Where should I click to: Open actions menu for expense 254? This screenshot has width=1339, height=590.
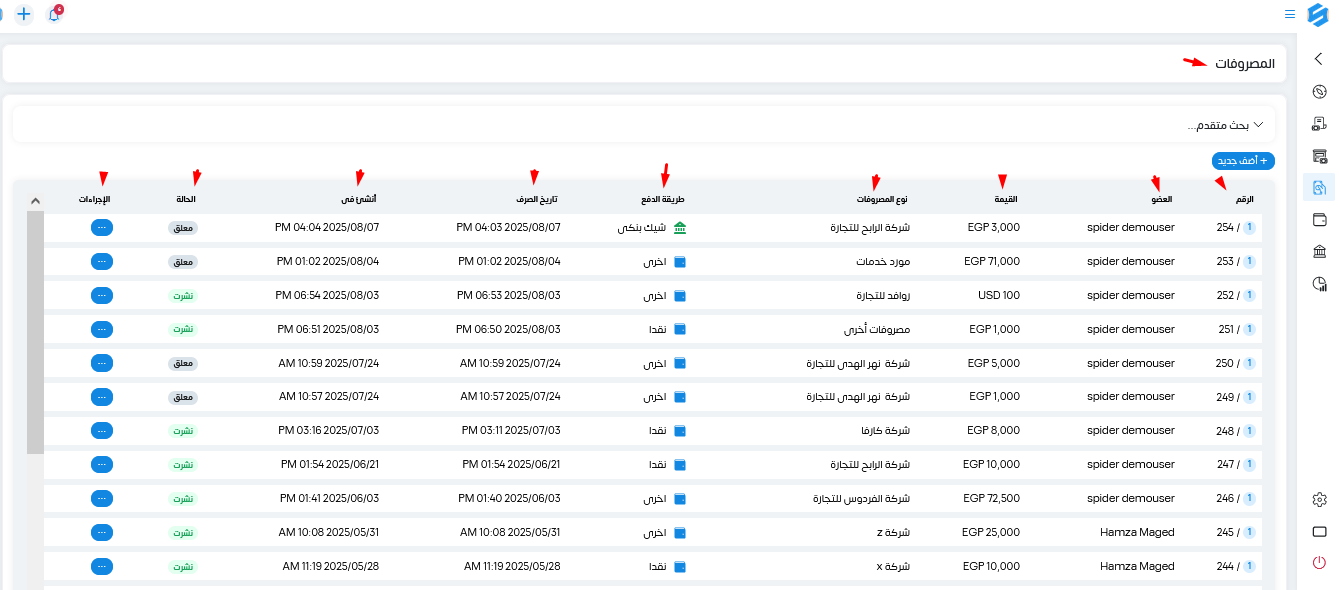click(x=102, y=228)
